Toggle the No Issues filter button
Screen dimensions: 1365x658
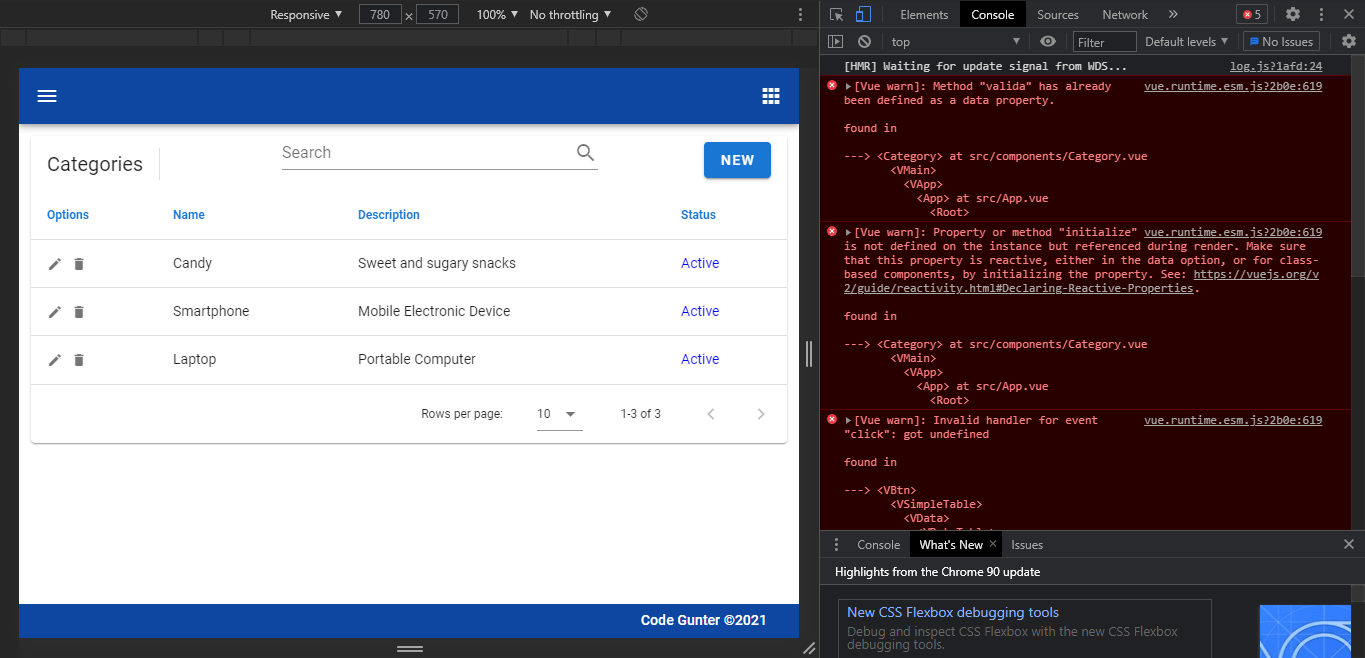tap(1281, 41)
